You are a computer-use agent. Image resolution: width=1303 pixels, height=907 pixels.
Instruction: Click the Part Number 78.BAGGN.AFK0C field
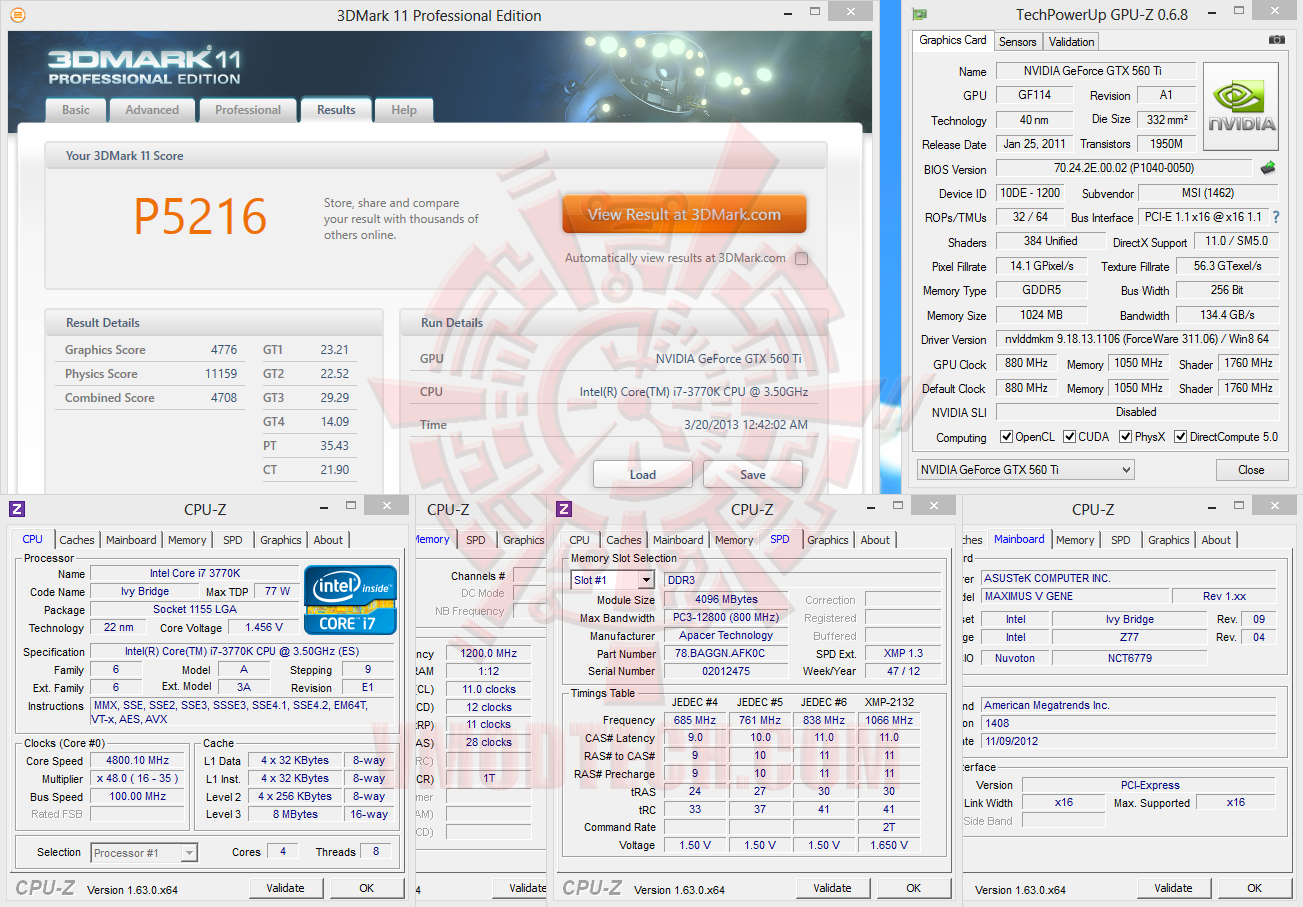click(x=726, y=654)
